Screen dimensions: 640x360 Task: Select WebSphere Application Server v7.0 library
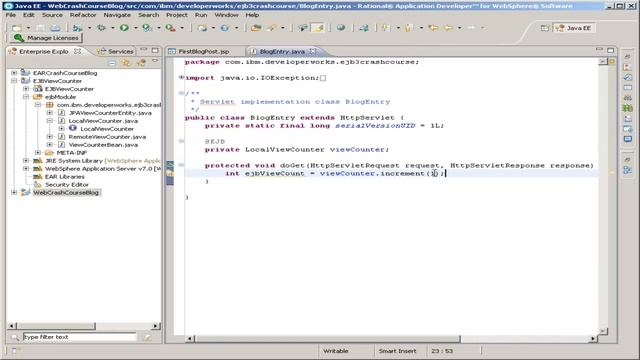[103, 169]
